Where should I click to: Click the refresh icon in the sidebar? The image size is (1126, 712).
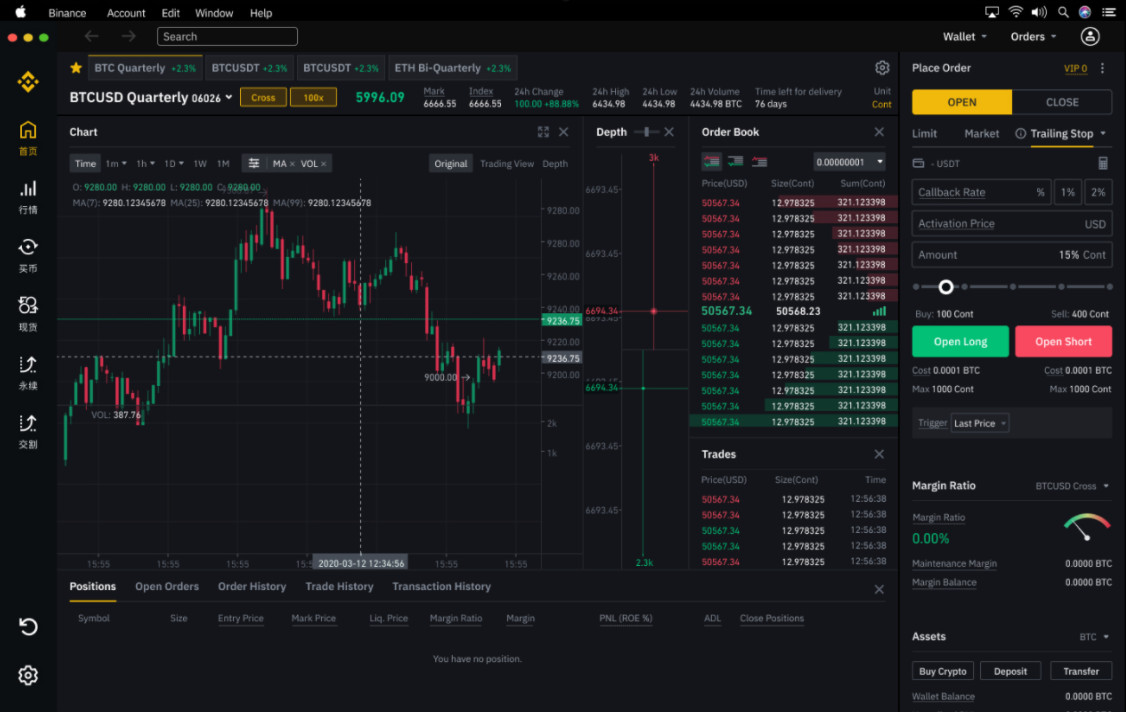28,627
